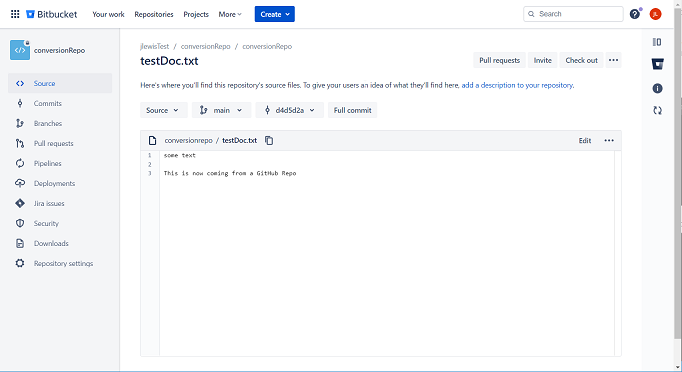Select Commits in the sidebar
The width and height of the screenshot is (682, 372).
(60, 103)
